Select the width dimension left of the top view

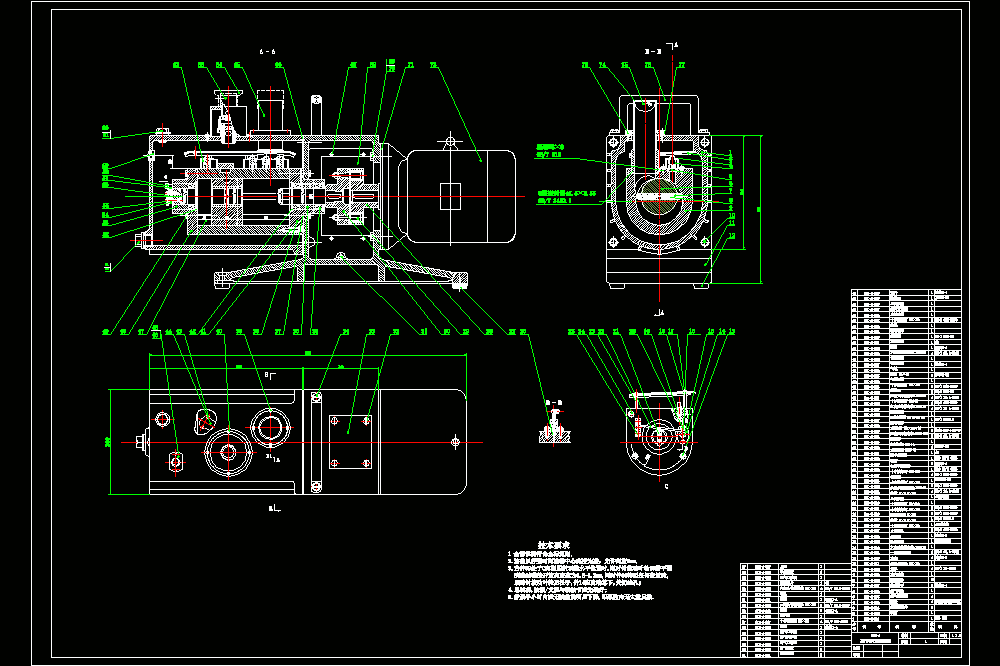click(x=109, y=441)
